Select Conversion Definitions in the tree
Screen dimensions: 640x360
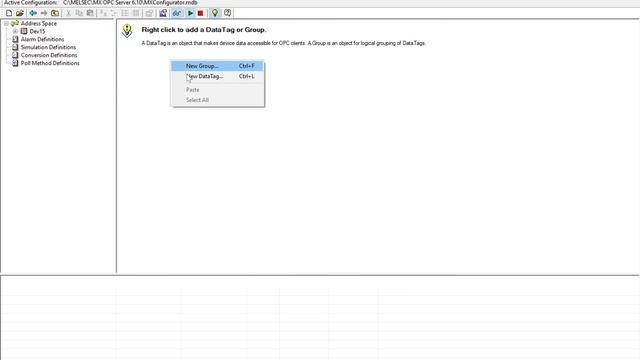(x=49, y=55)
